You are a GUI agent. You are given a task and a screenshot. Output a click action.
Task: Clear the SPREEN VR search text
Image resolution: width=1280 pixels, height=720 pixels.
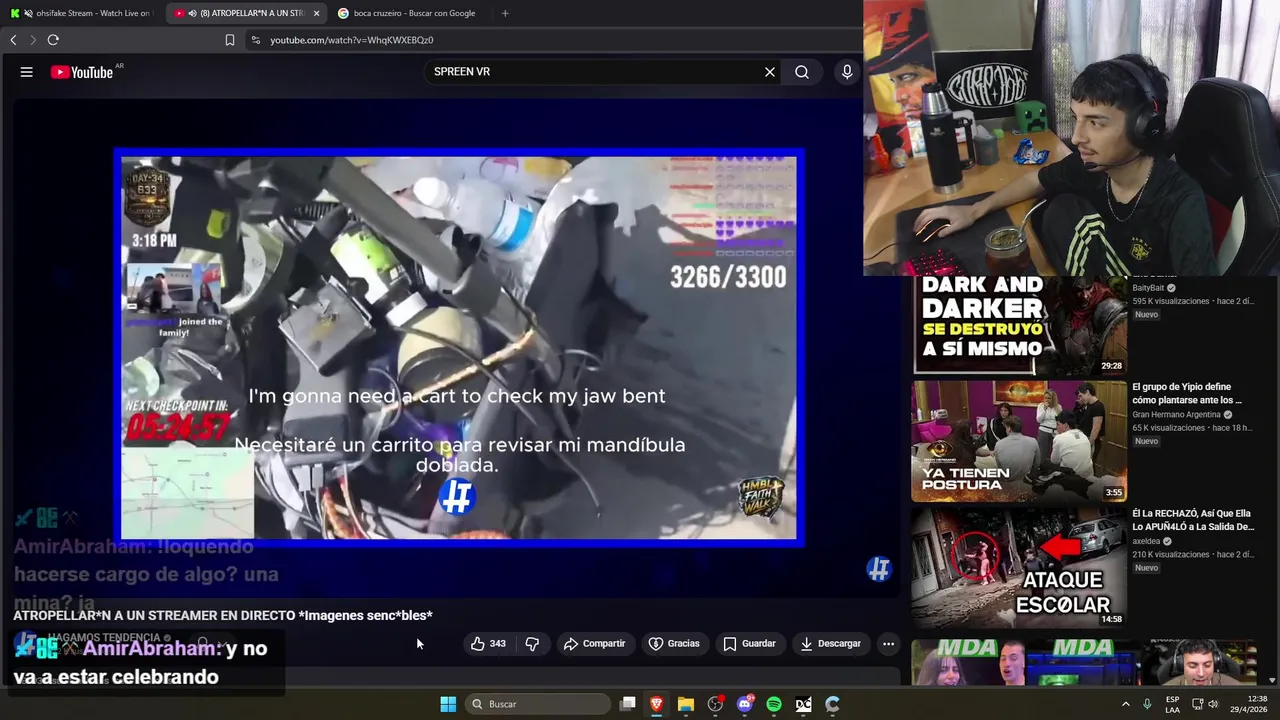(x=770, y=72)
